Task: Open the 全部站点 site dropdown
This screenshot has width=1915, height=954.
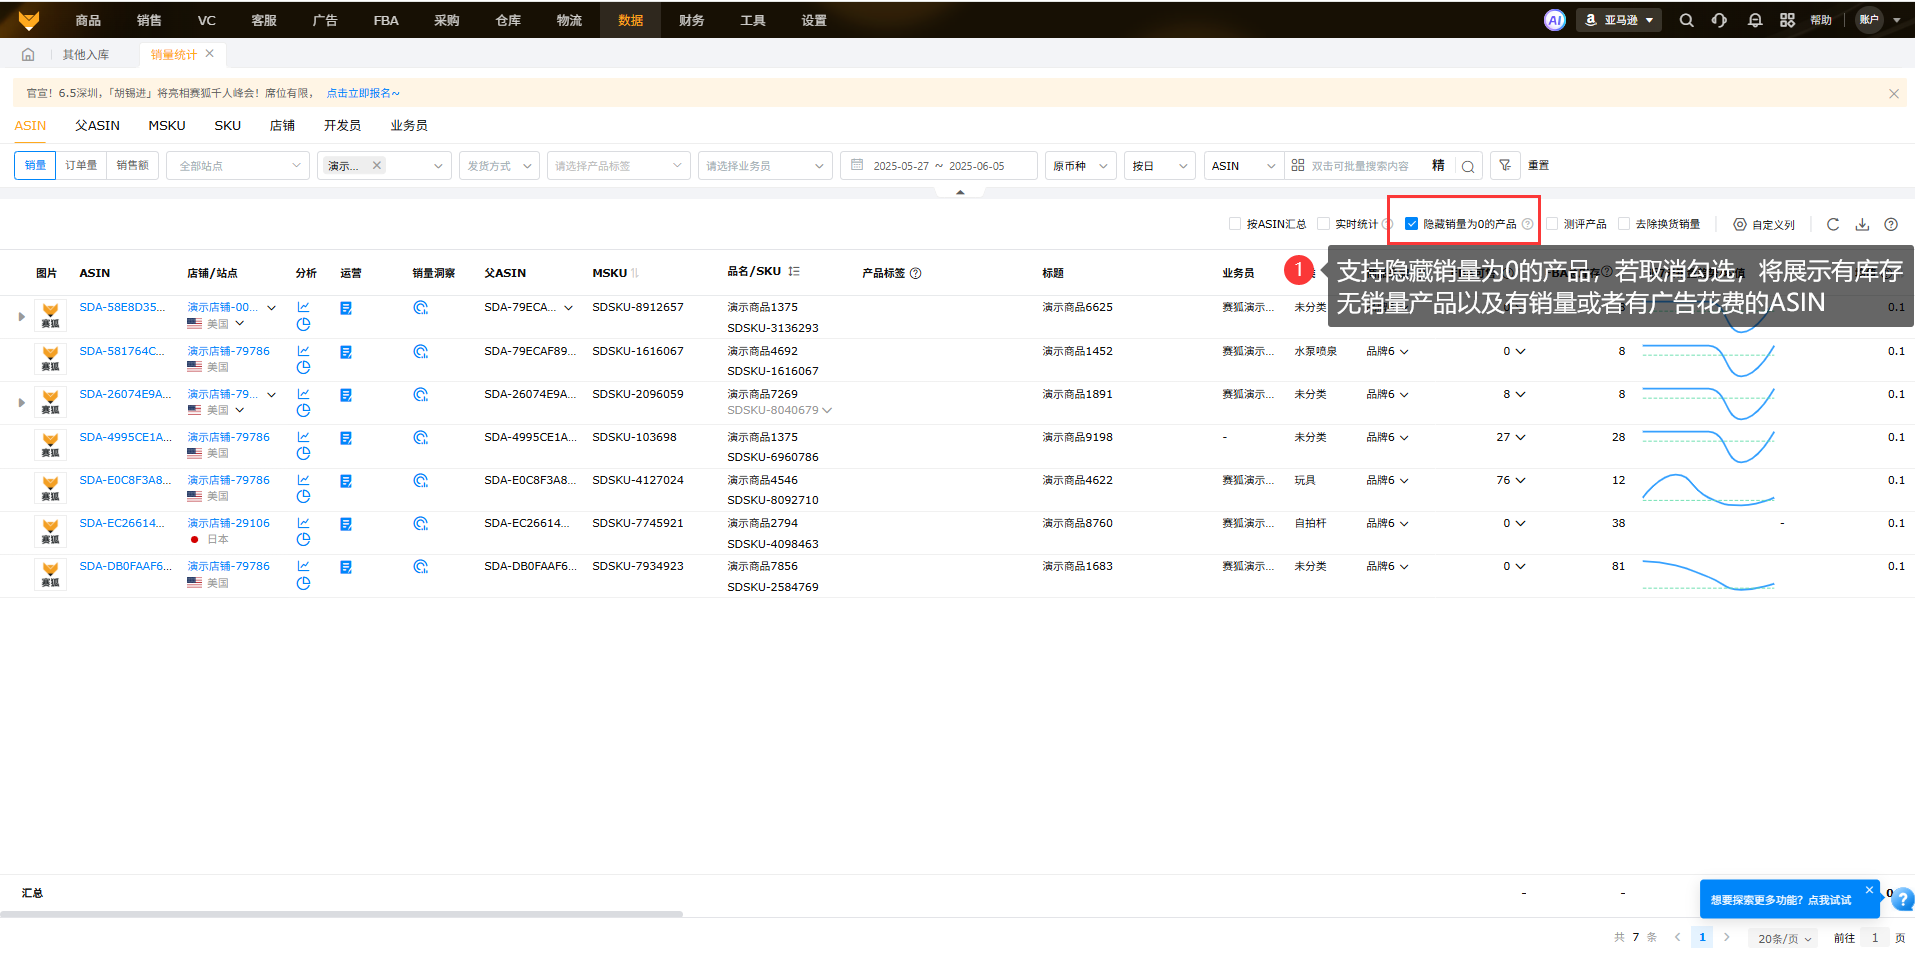Action: (238, 166)
